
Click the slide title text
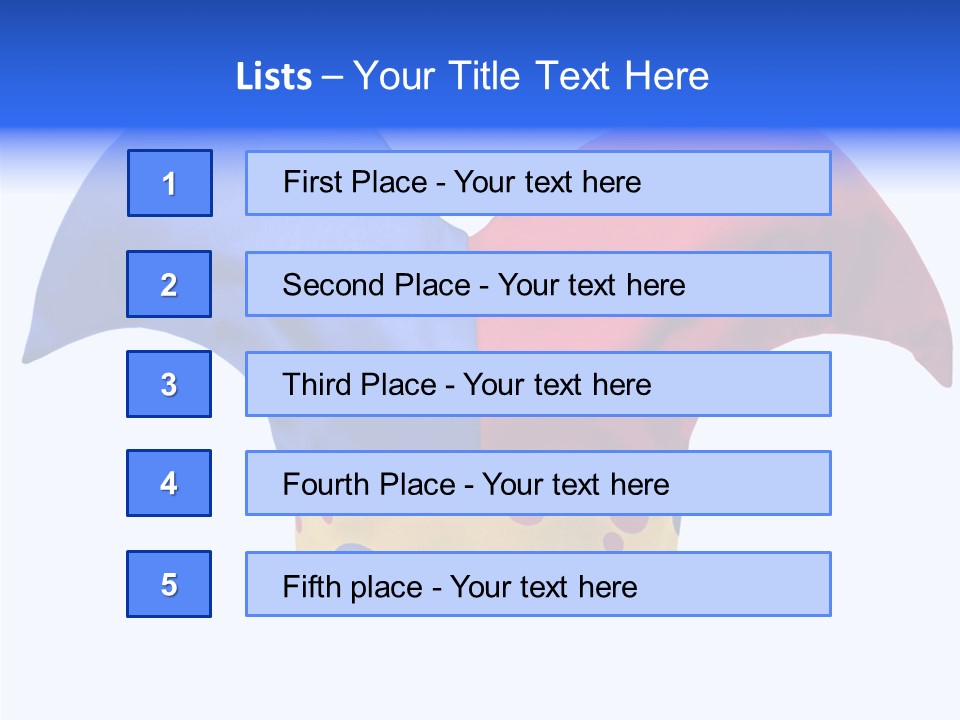[473, 76]
